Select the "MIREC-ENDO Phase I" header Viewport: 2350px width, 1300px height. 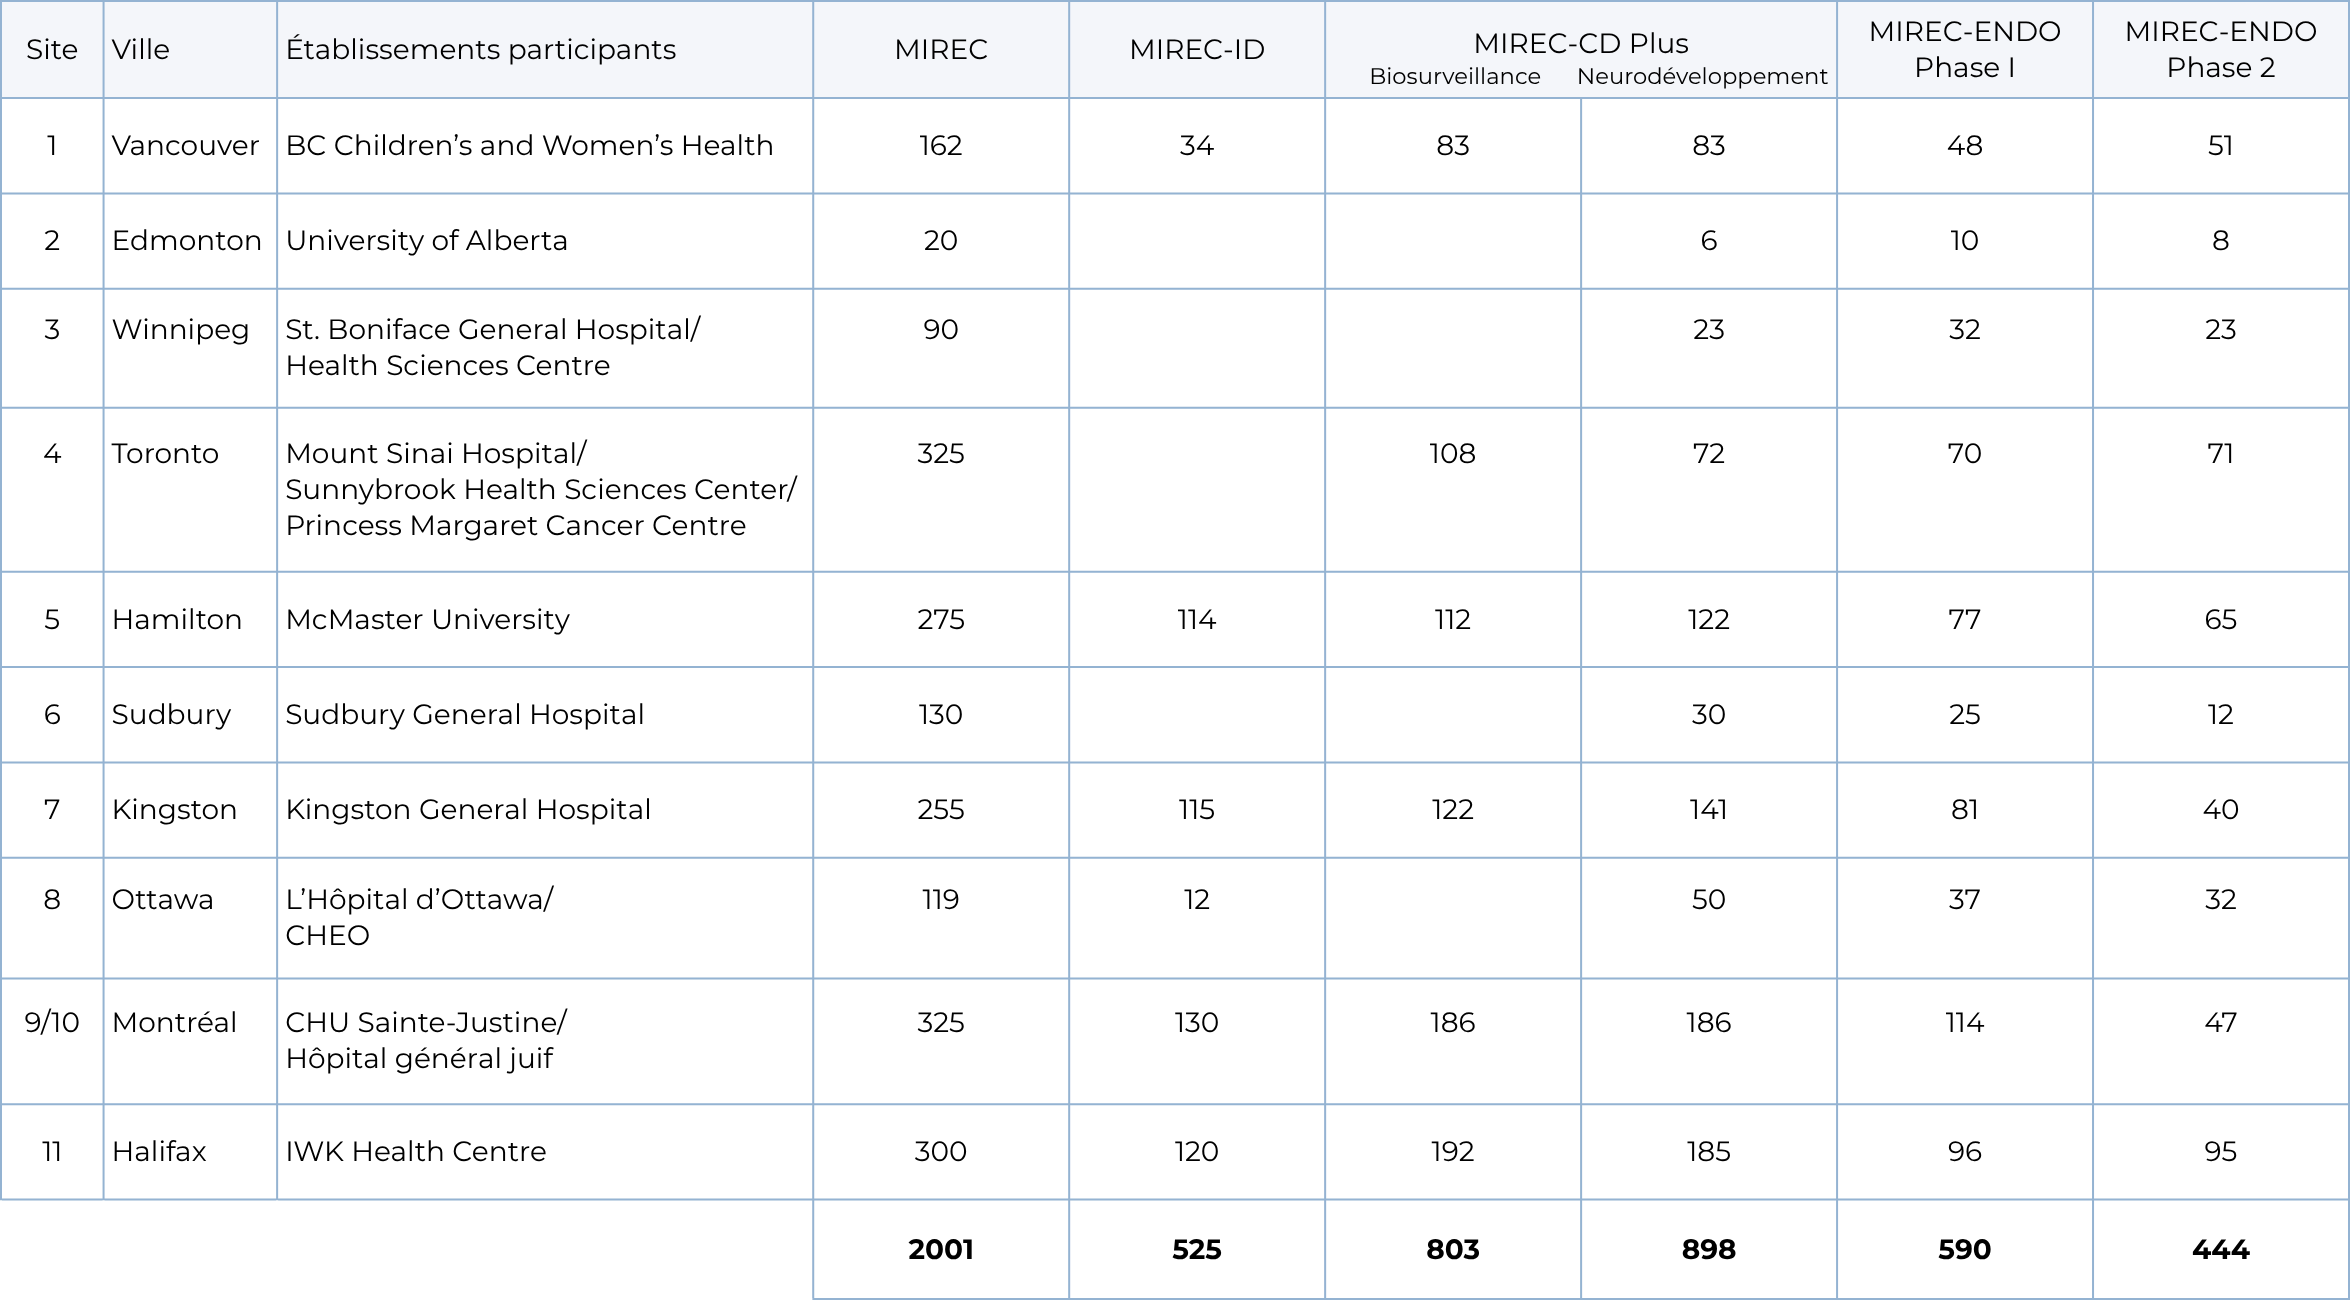pos(1965,50)
